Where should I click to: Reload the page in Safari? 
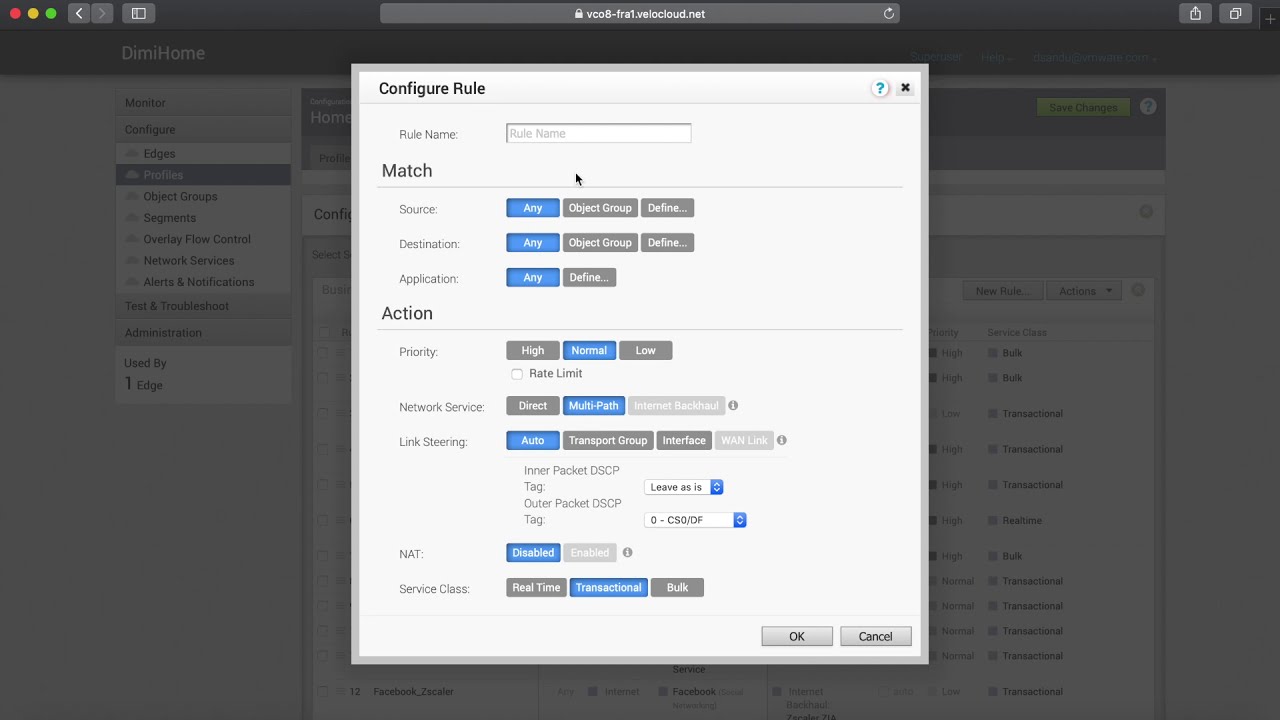point(888,14)
